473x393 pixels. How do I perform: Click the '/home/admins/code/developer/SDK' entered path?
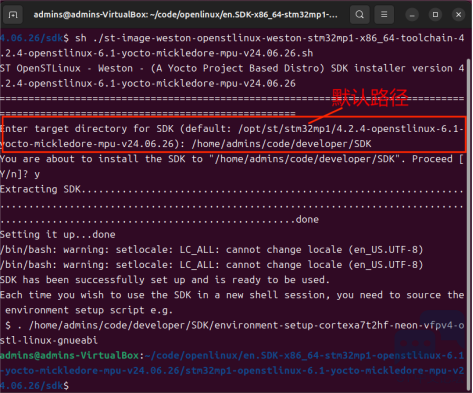point(281,144)
